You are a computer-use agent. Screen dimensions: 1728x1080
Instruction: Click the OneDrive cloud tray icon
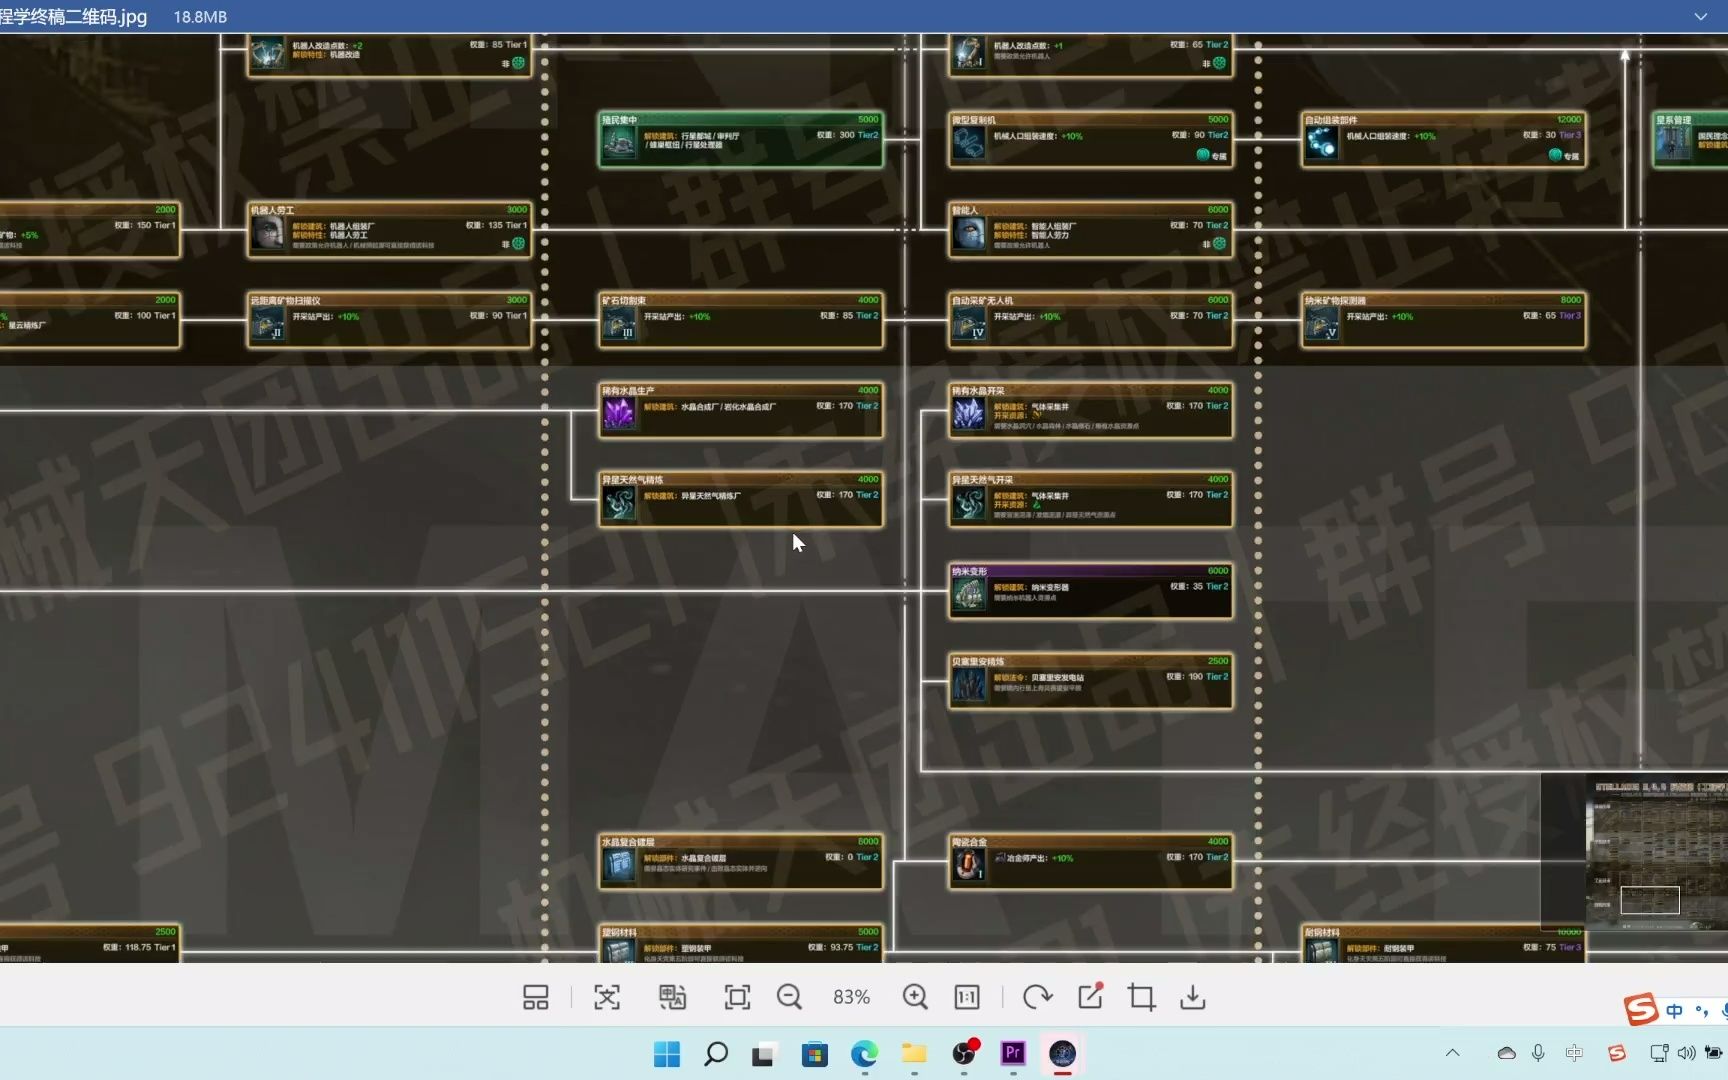click(1506, 1053)
